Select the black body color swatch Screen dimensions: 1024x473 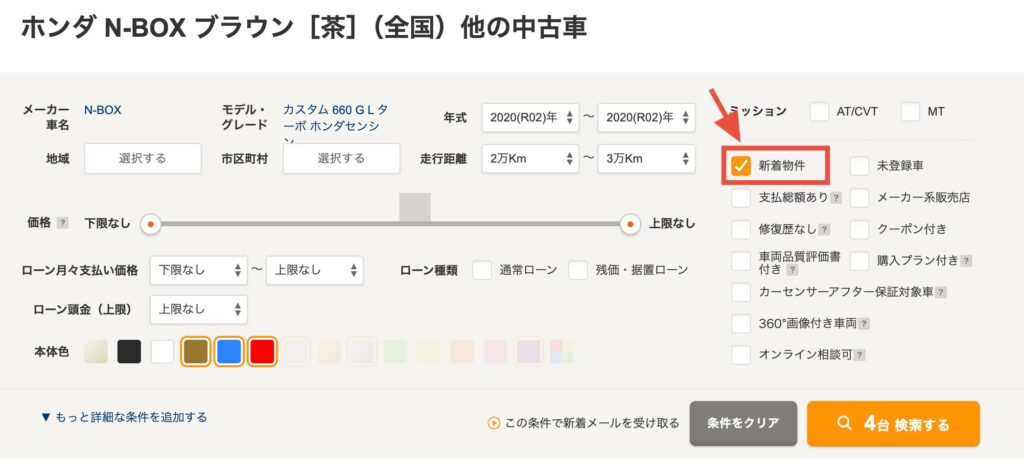tap(129, 351)
